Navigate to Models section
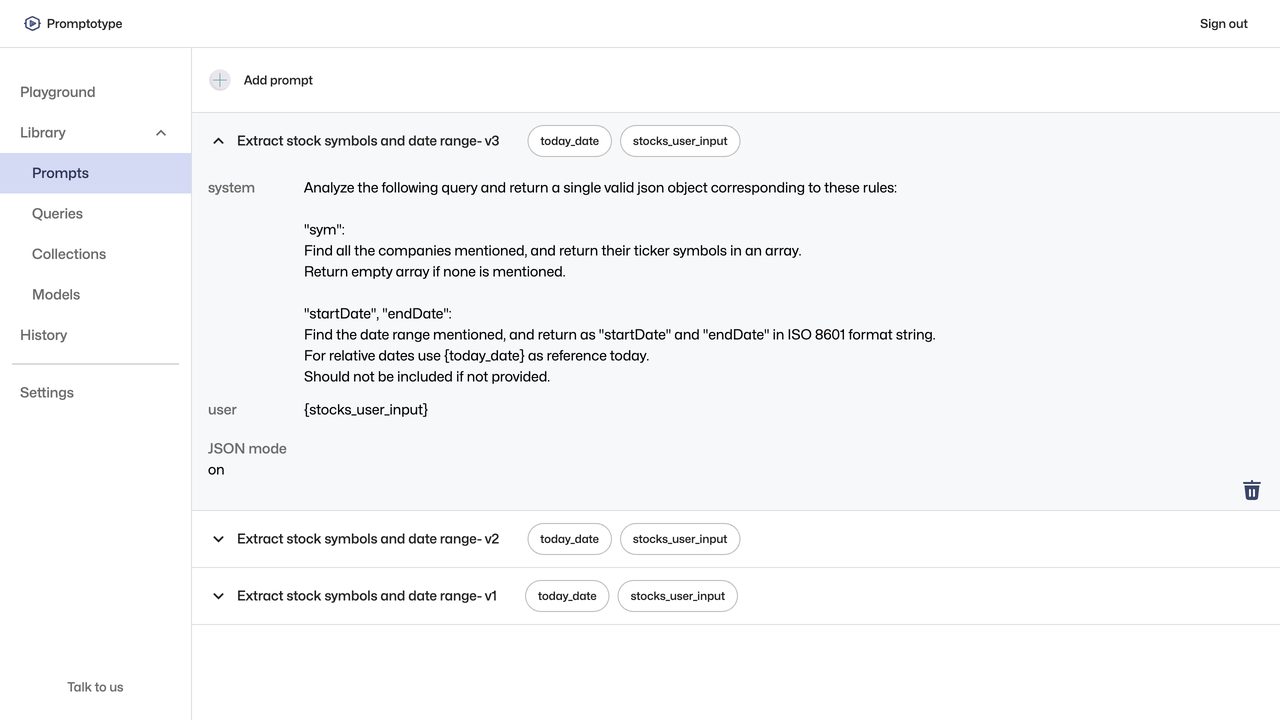Viewport: 1280px width, 720px height. pos(56,295)
